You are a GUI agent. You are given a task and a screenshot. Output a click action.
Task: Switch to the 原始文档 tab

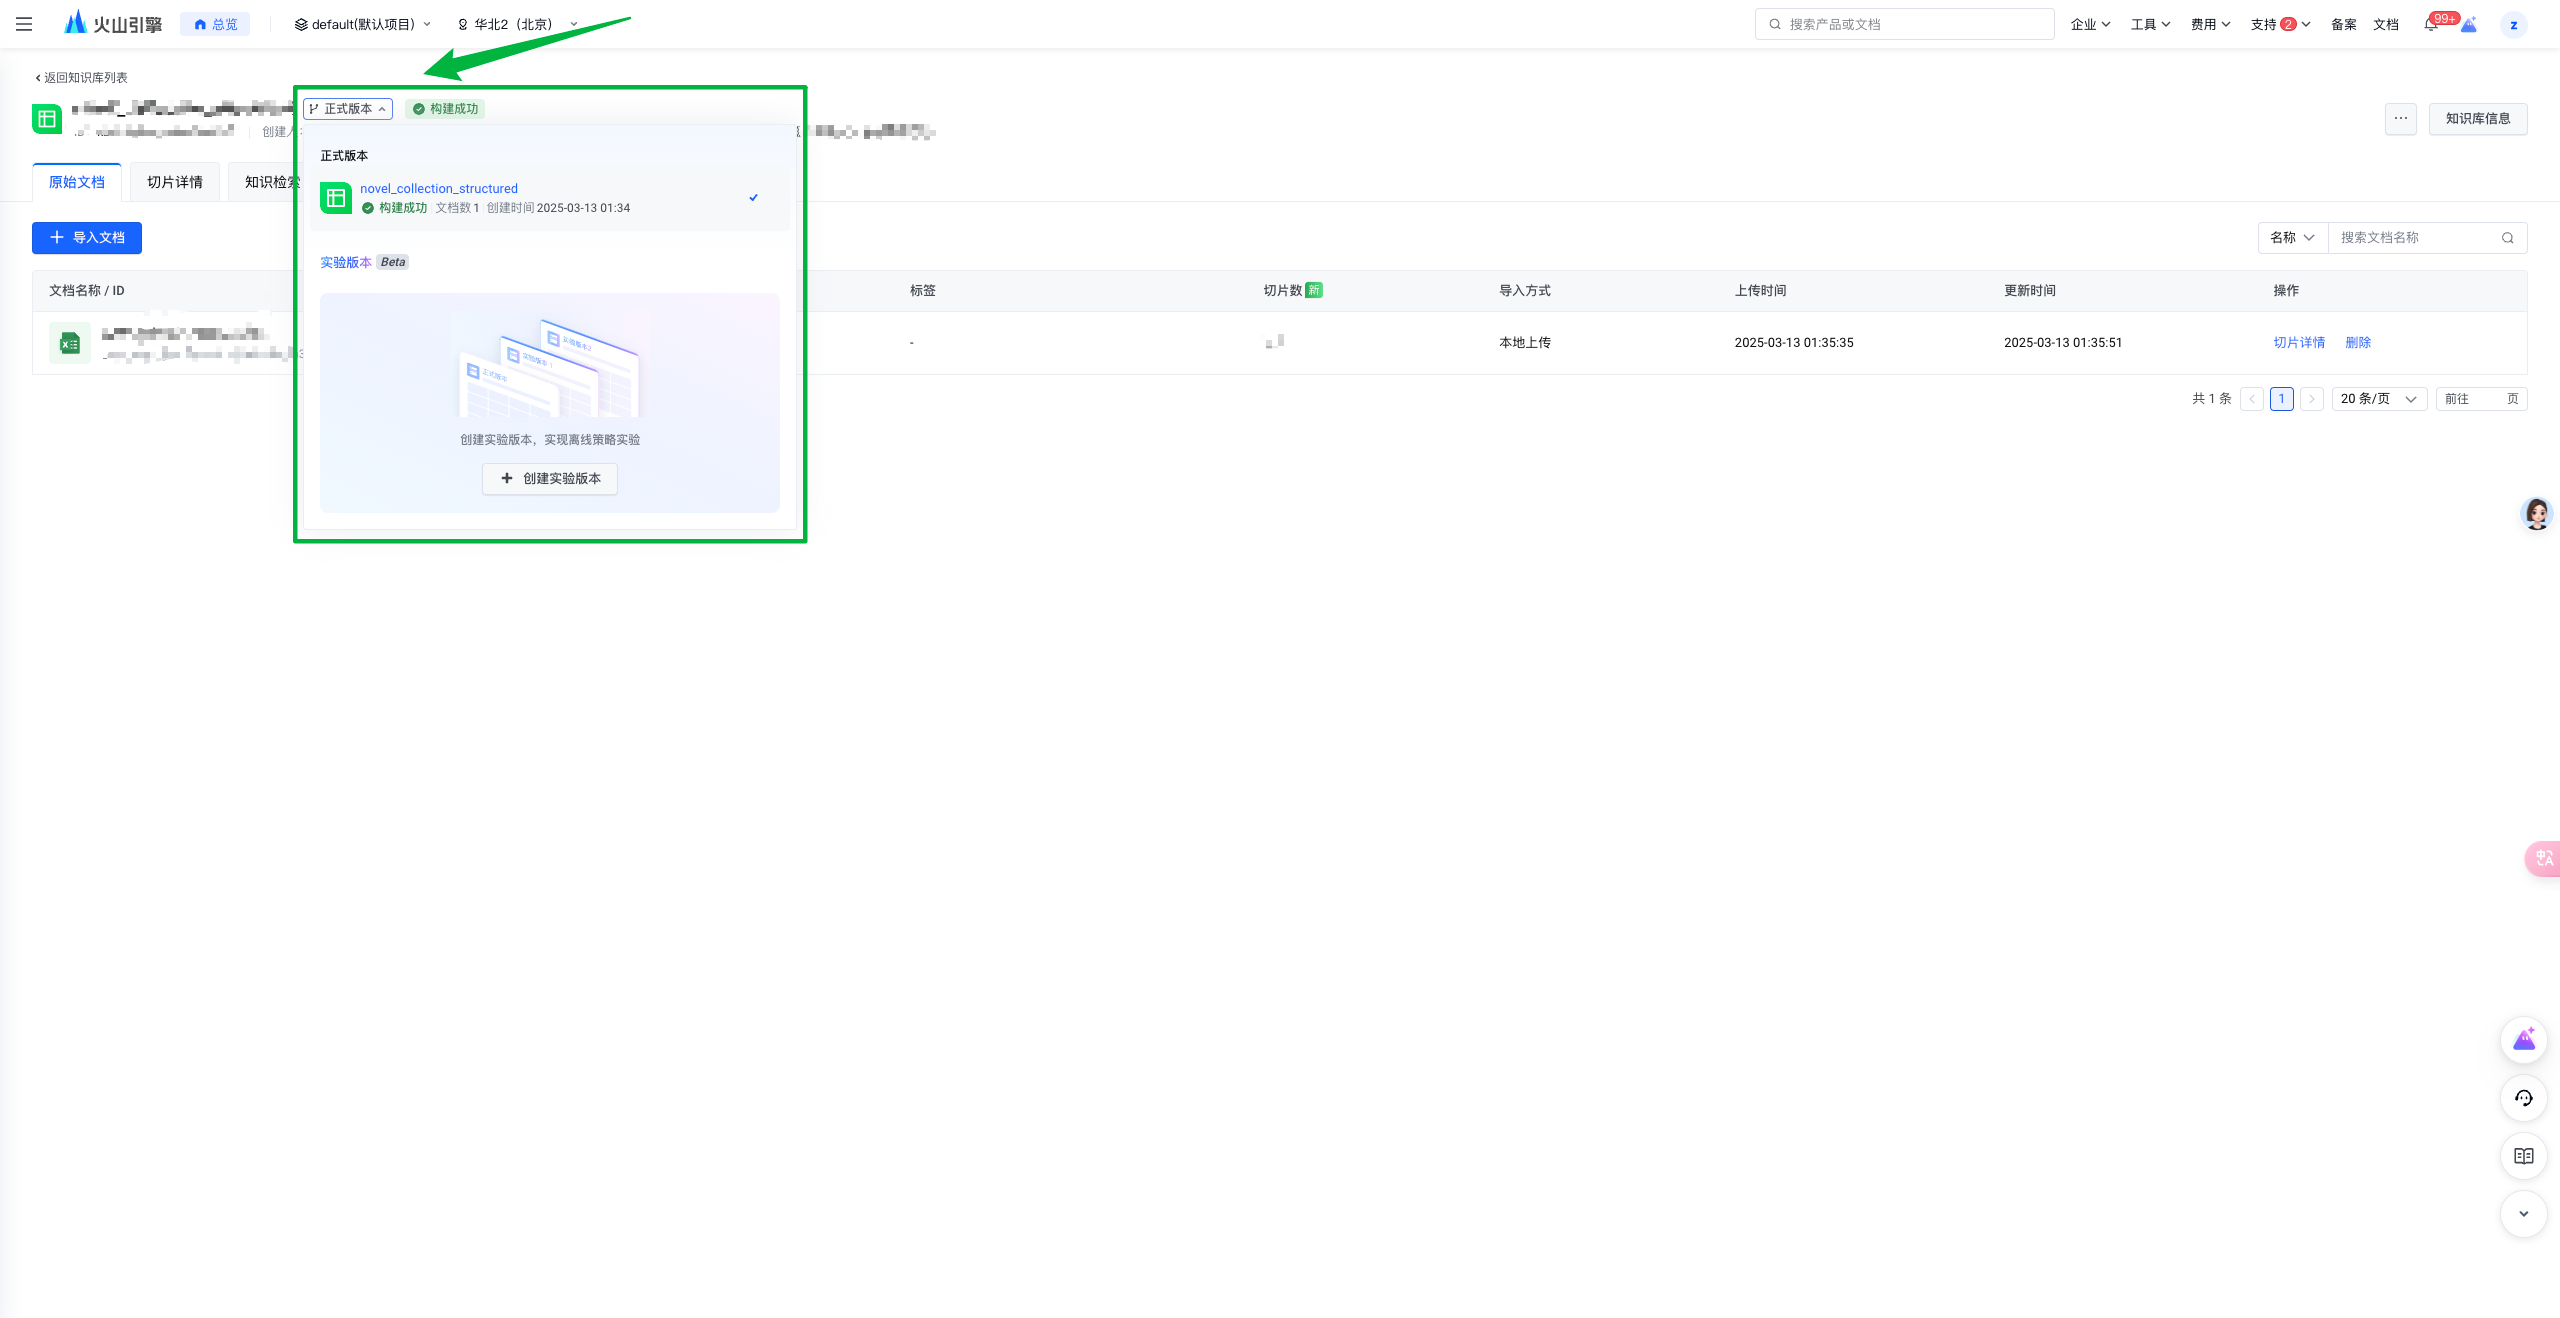77,182
